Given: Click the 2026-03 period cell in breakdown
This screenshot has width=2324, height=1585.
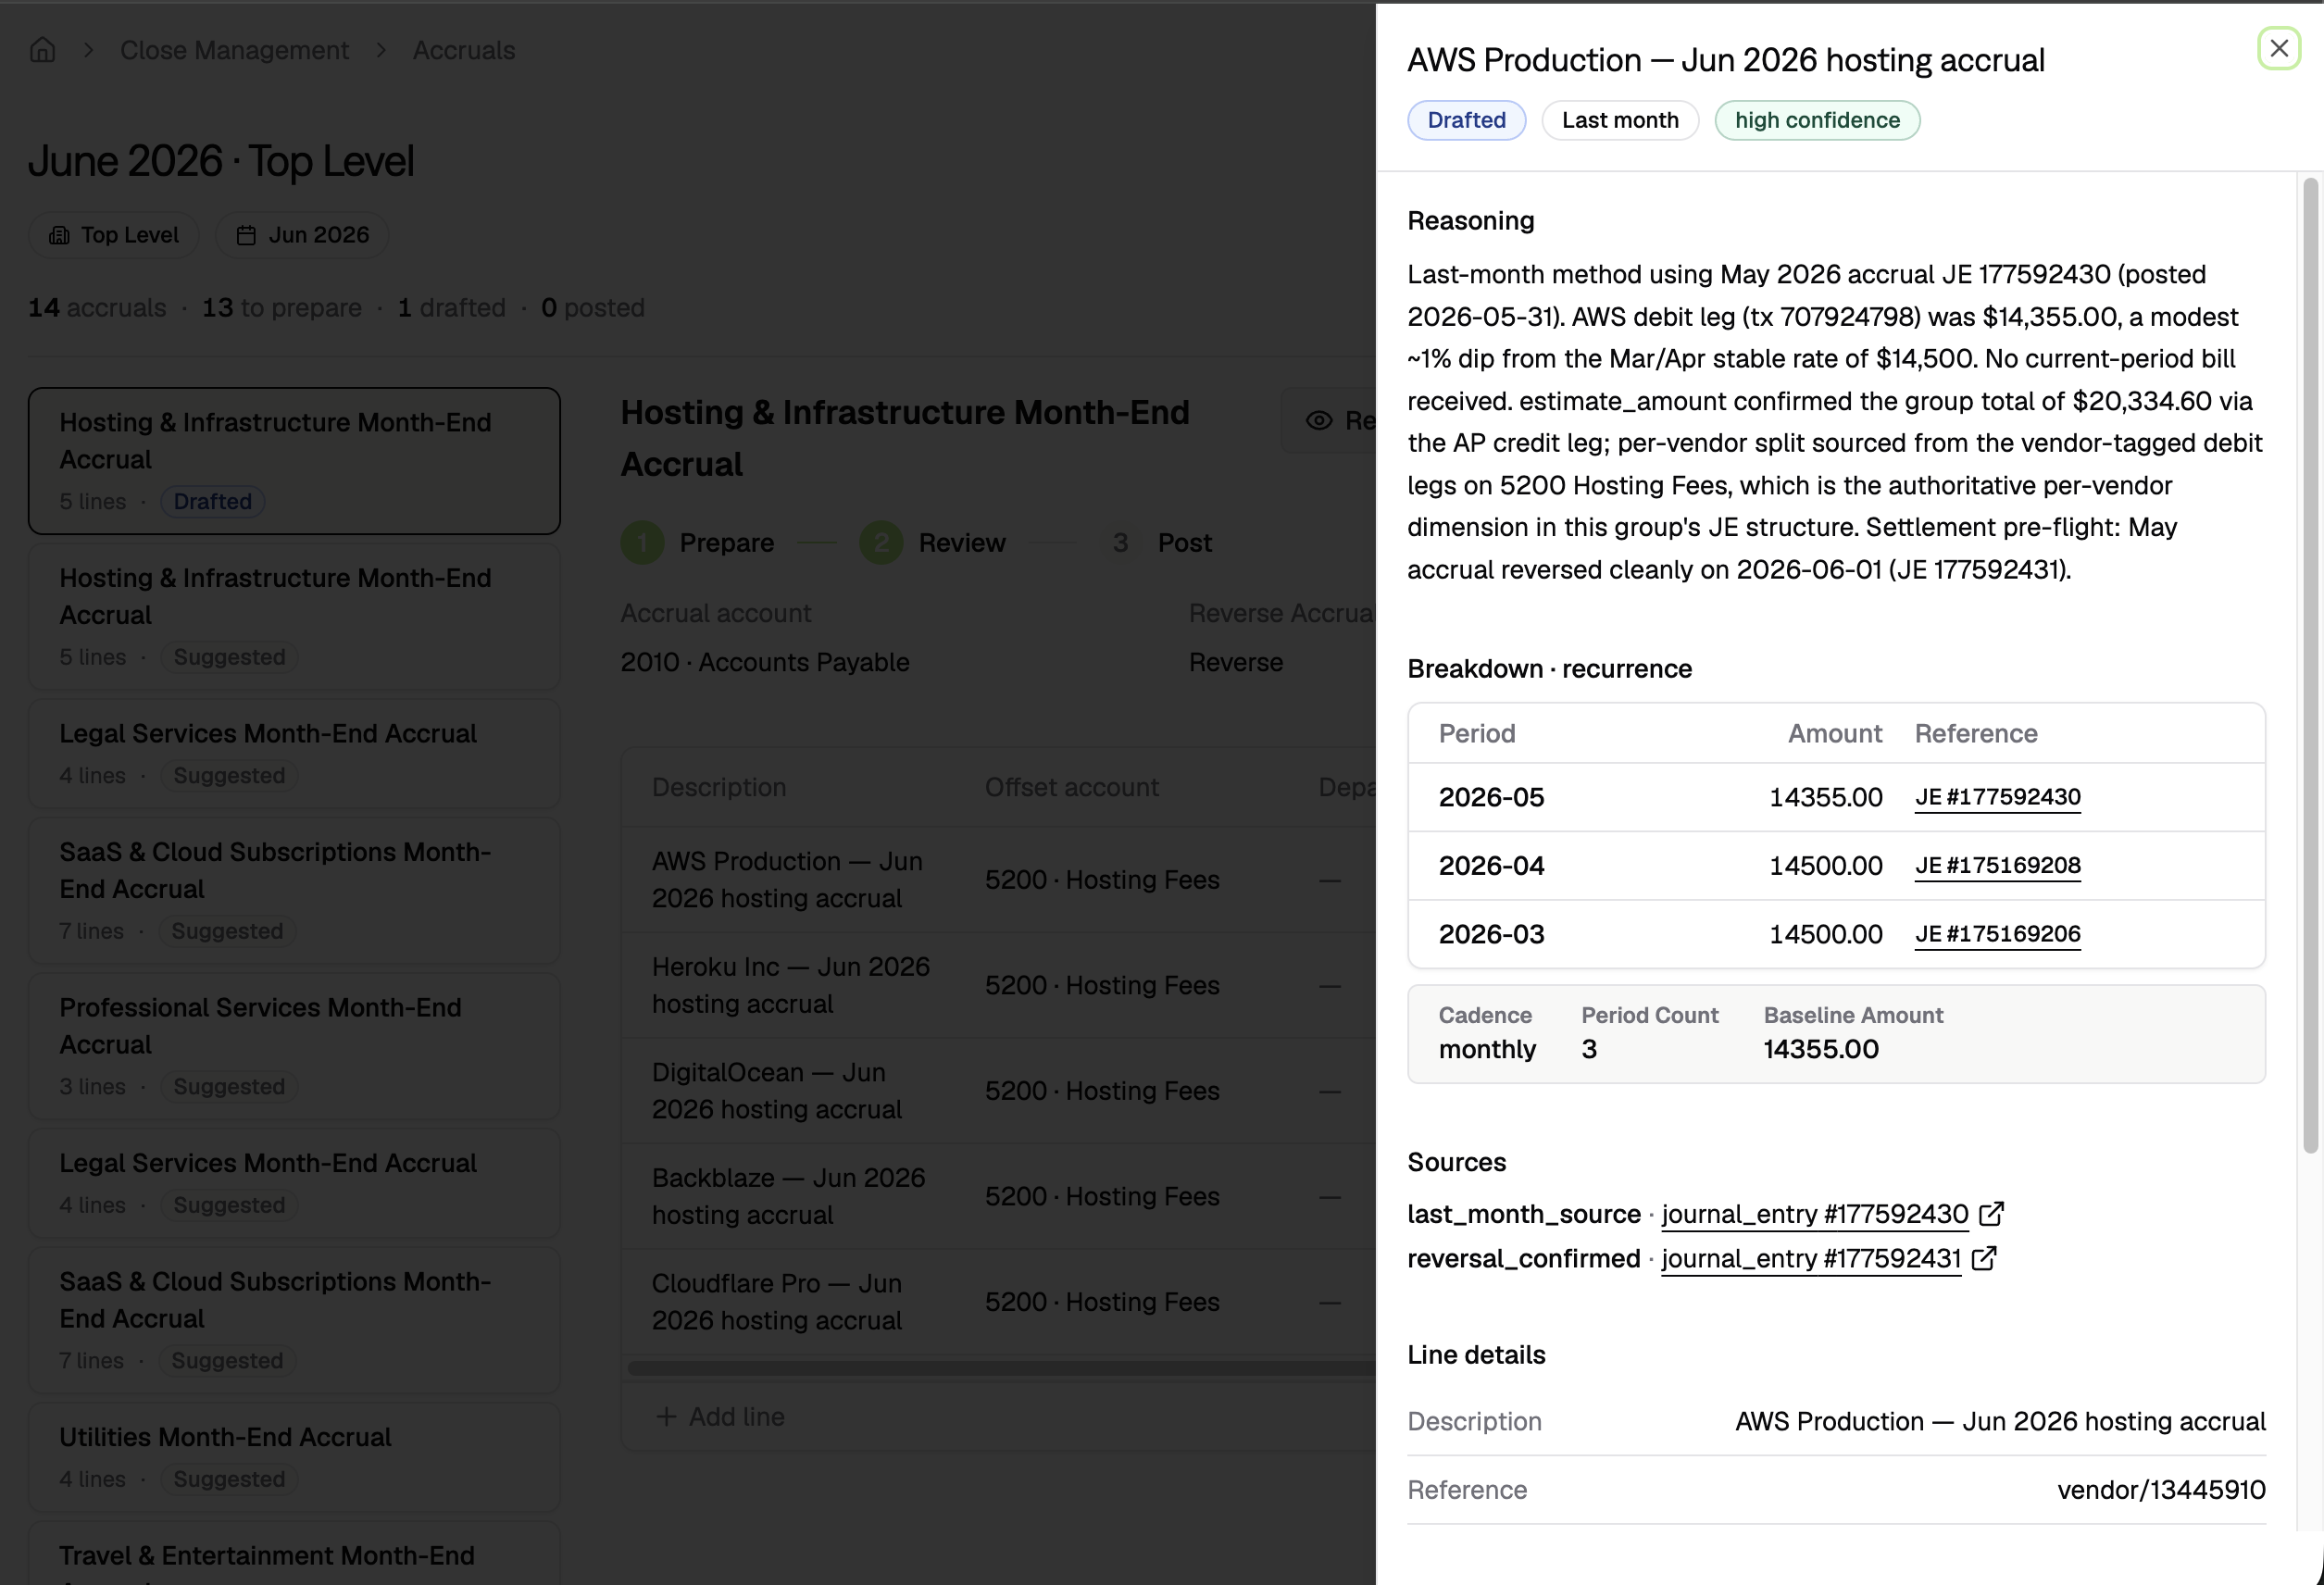Looking at the screenshot, I should (x=1491, y=933).
